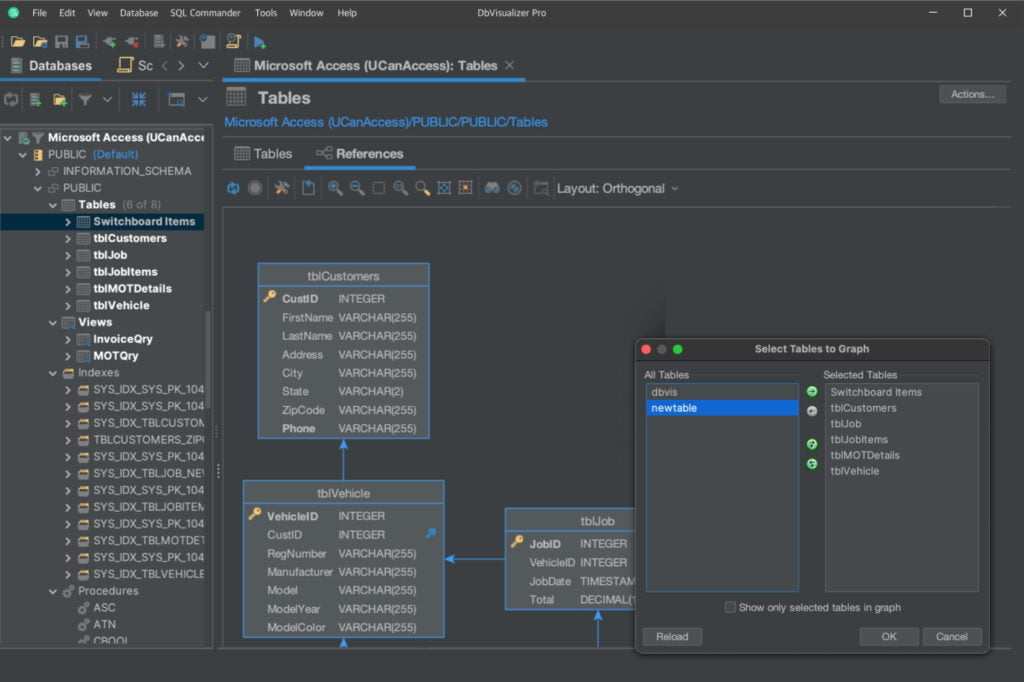Image resolution: width=1024 pixels, height=682 pixels.
Task: Expand the InvoiceQry view node
Action: point(67,339)
